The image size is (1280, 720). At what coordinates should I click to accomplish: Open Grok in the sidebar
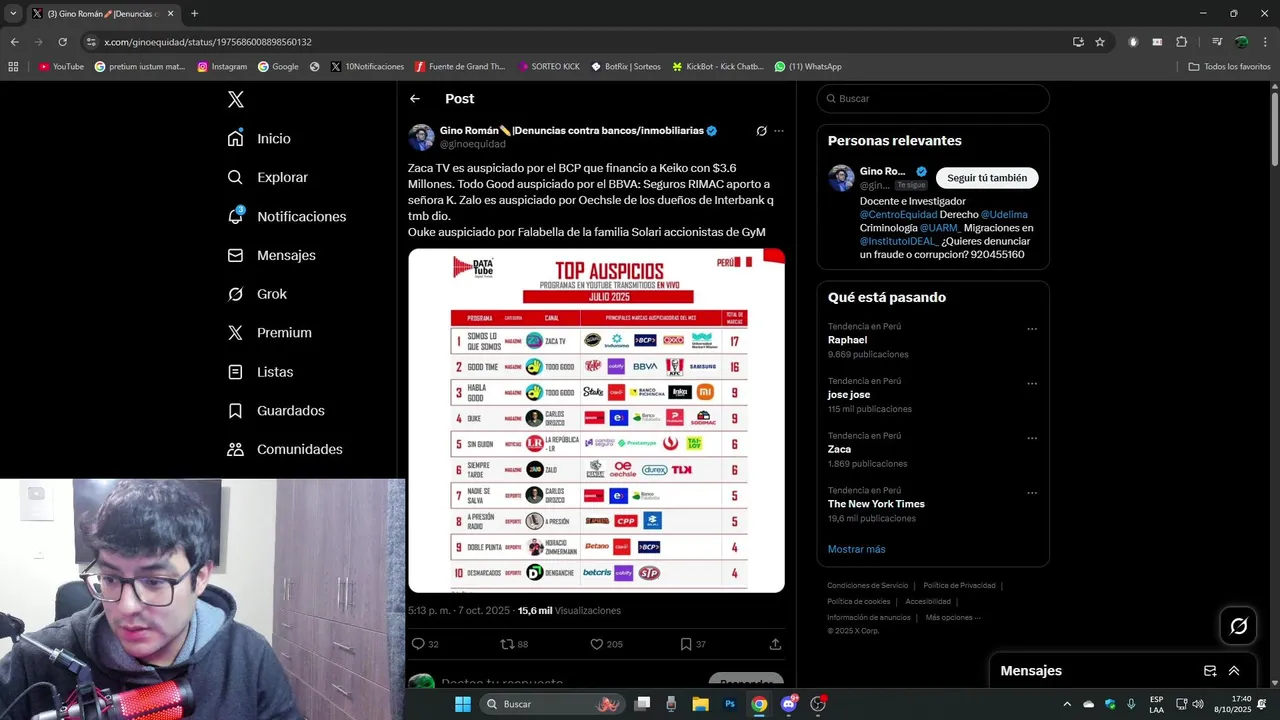point(257,294)
